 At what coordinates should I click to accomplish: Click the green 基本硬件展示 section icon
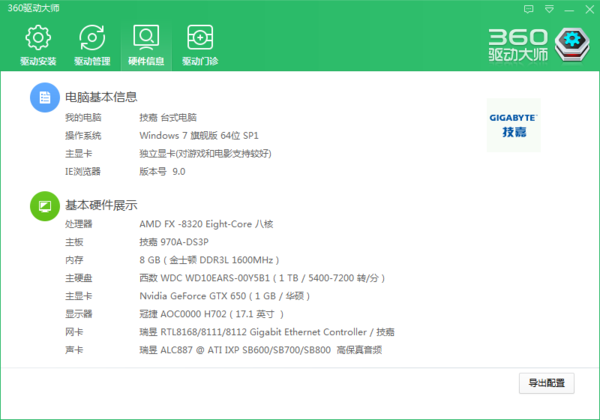point(43,205)
